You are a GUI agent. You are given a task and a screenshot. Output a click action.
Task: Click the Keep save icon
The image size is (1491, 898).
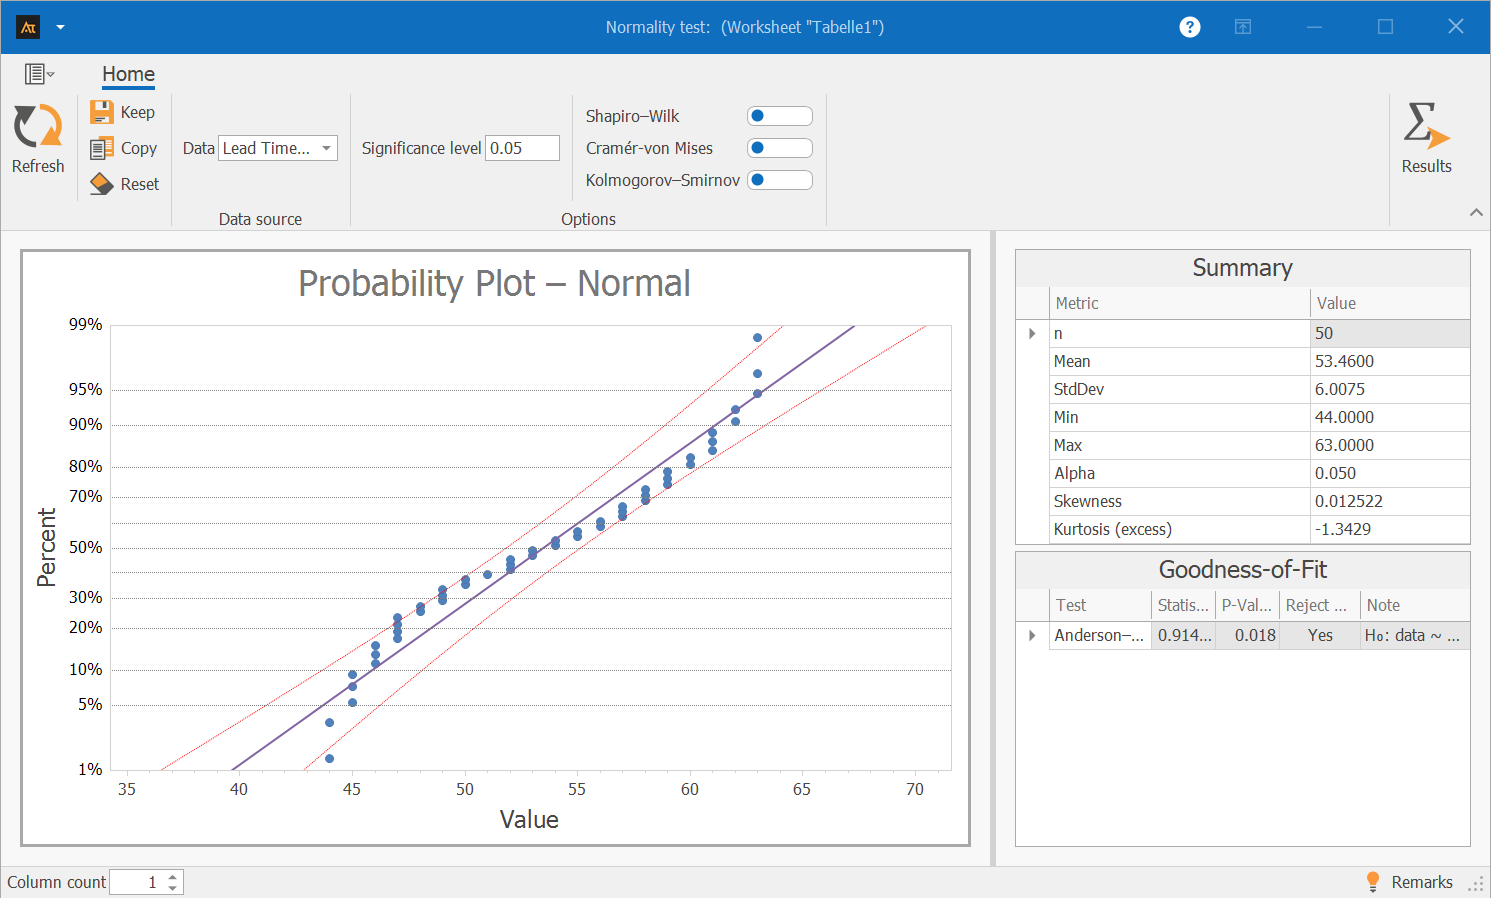click(102, 112)
